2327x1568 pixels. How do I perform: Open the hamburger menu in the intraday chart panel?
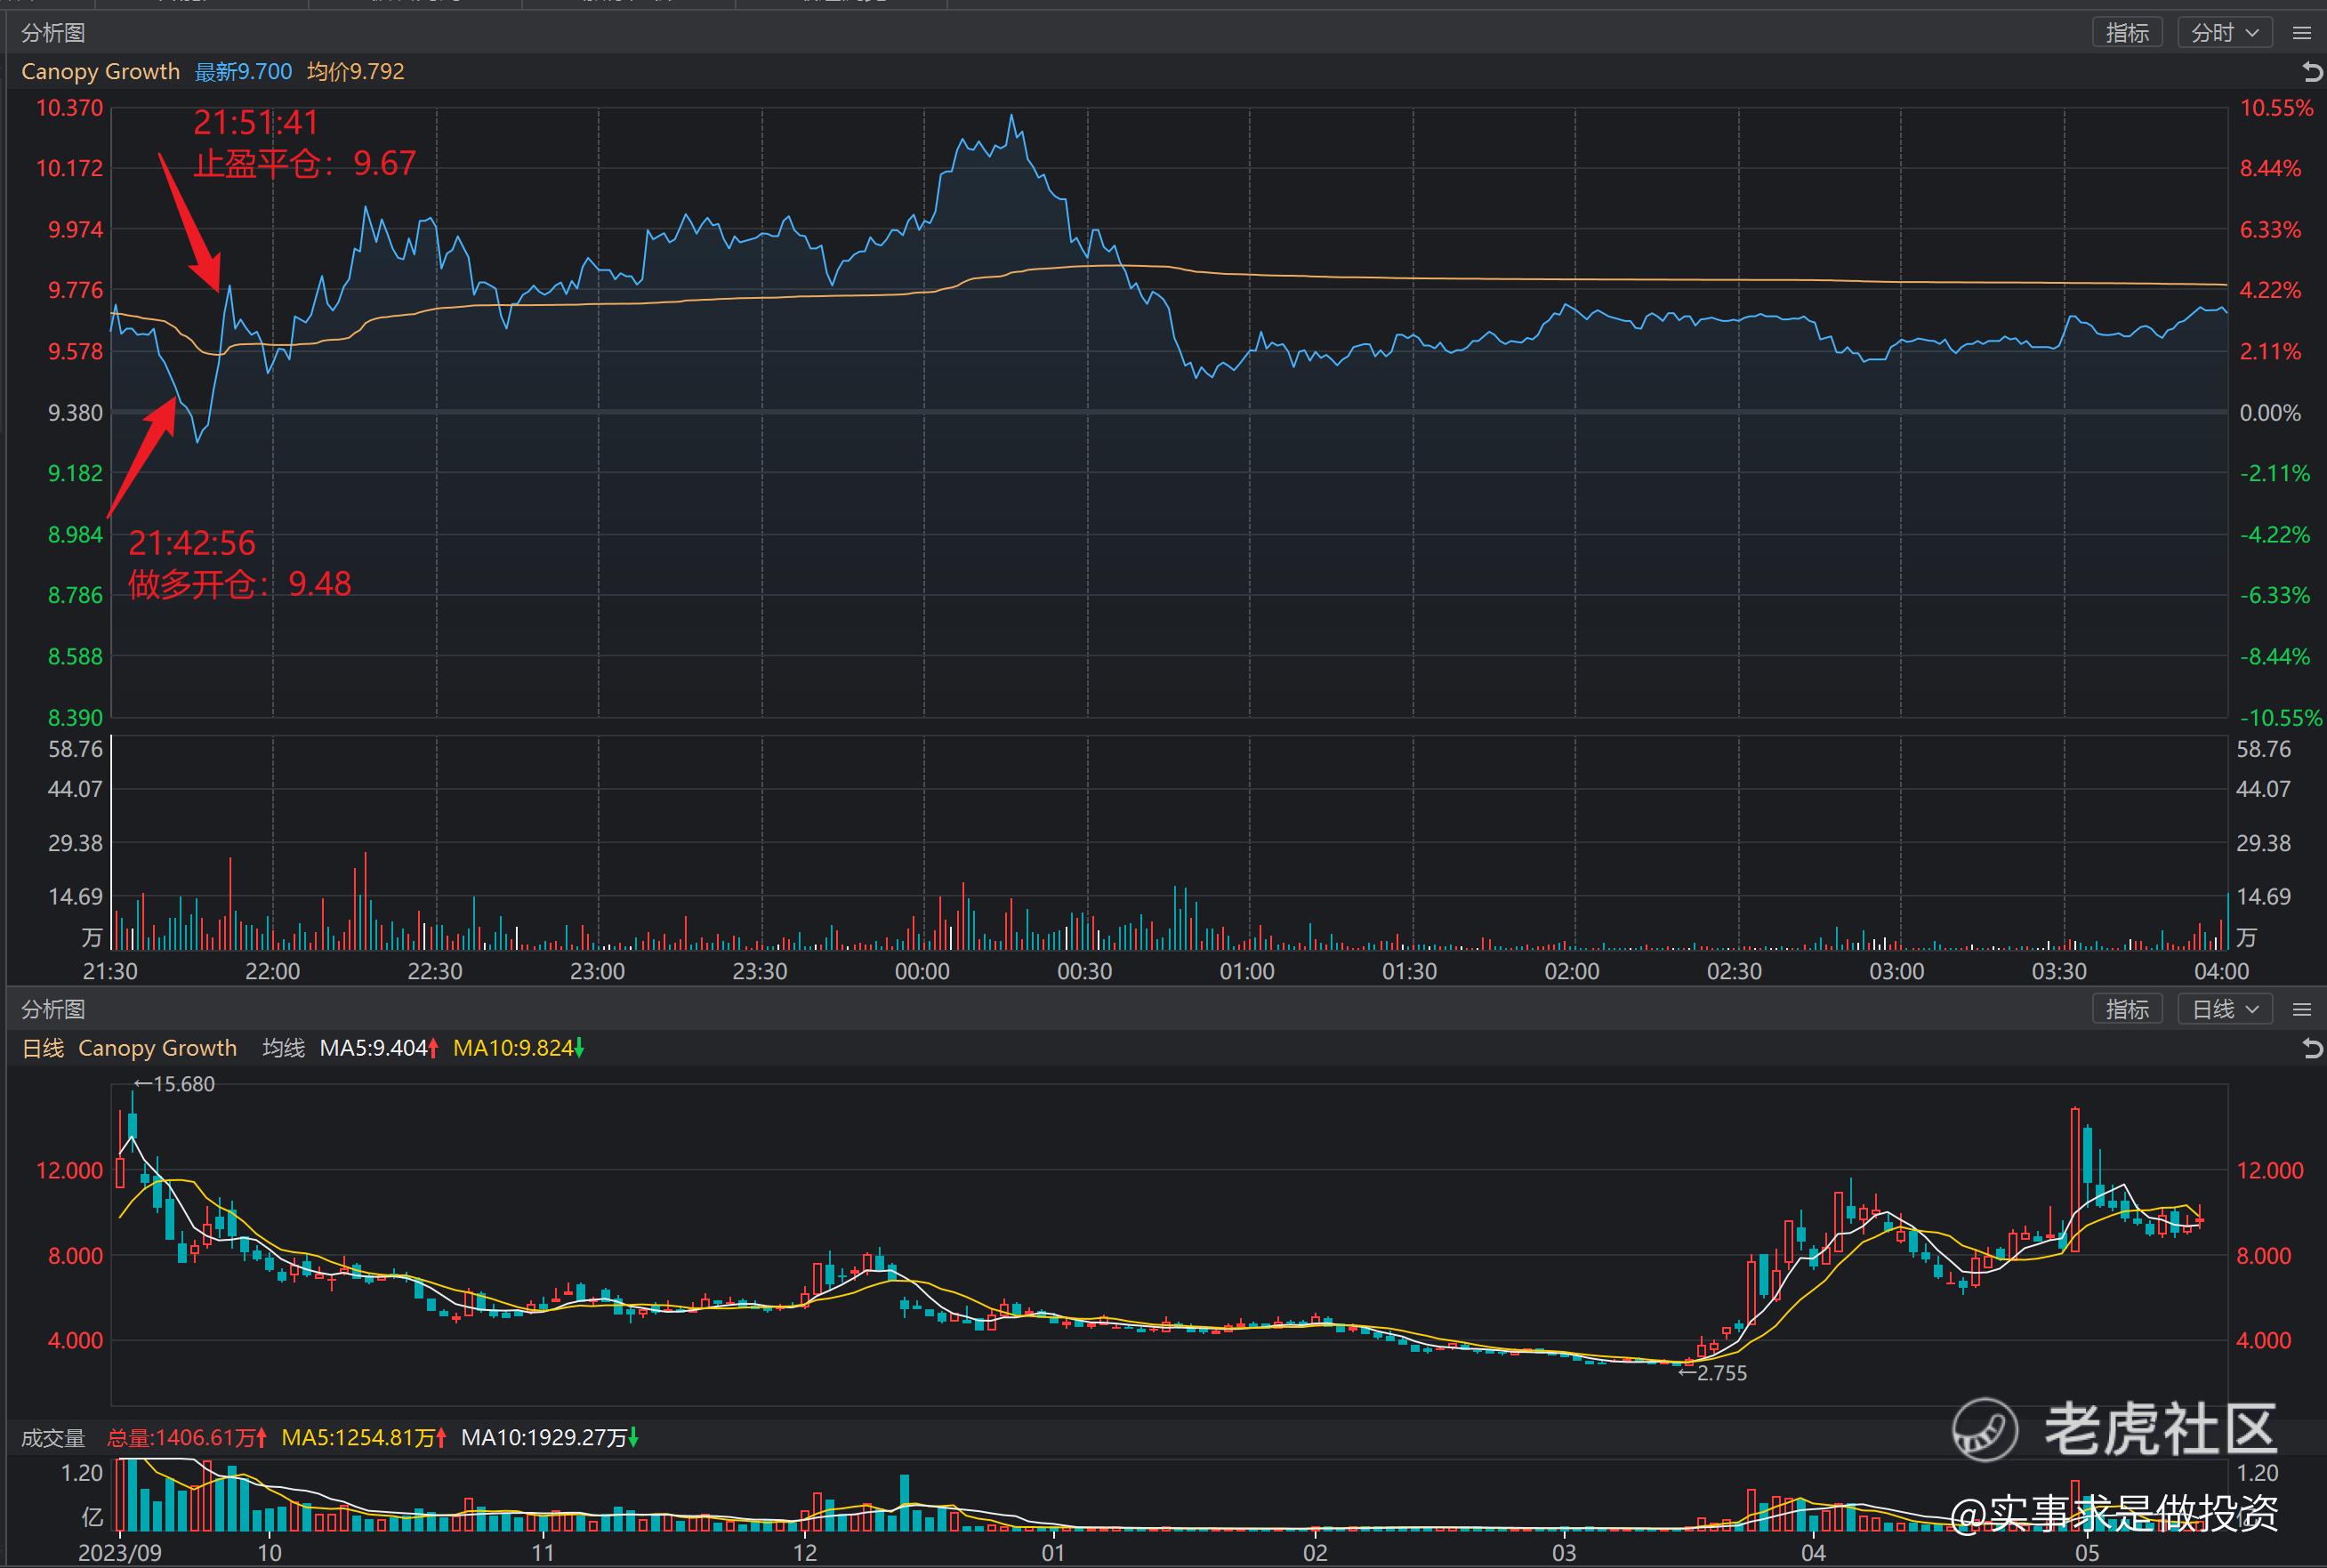[x=2301, y=33]
